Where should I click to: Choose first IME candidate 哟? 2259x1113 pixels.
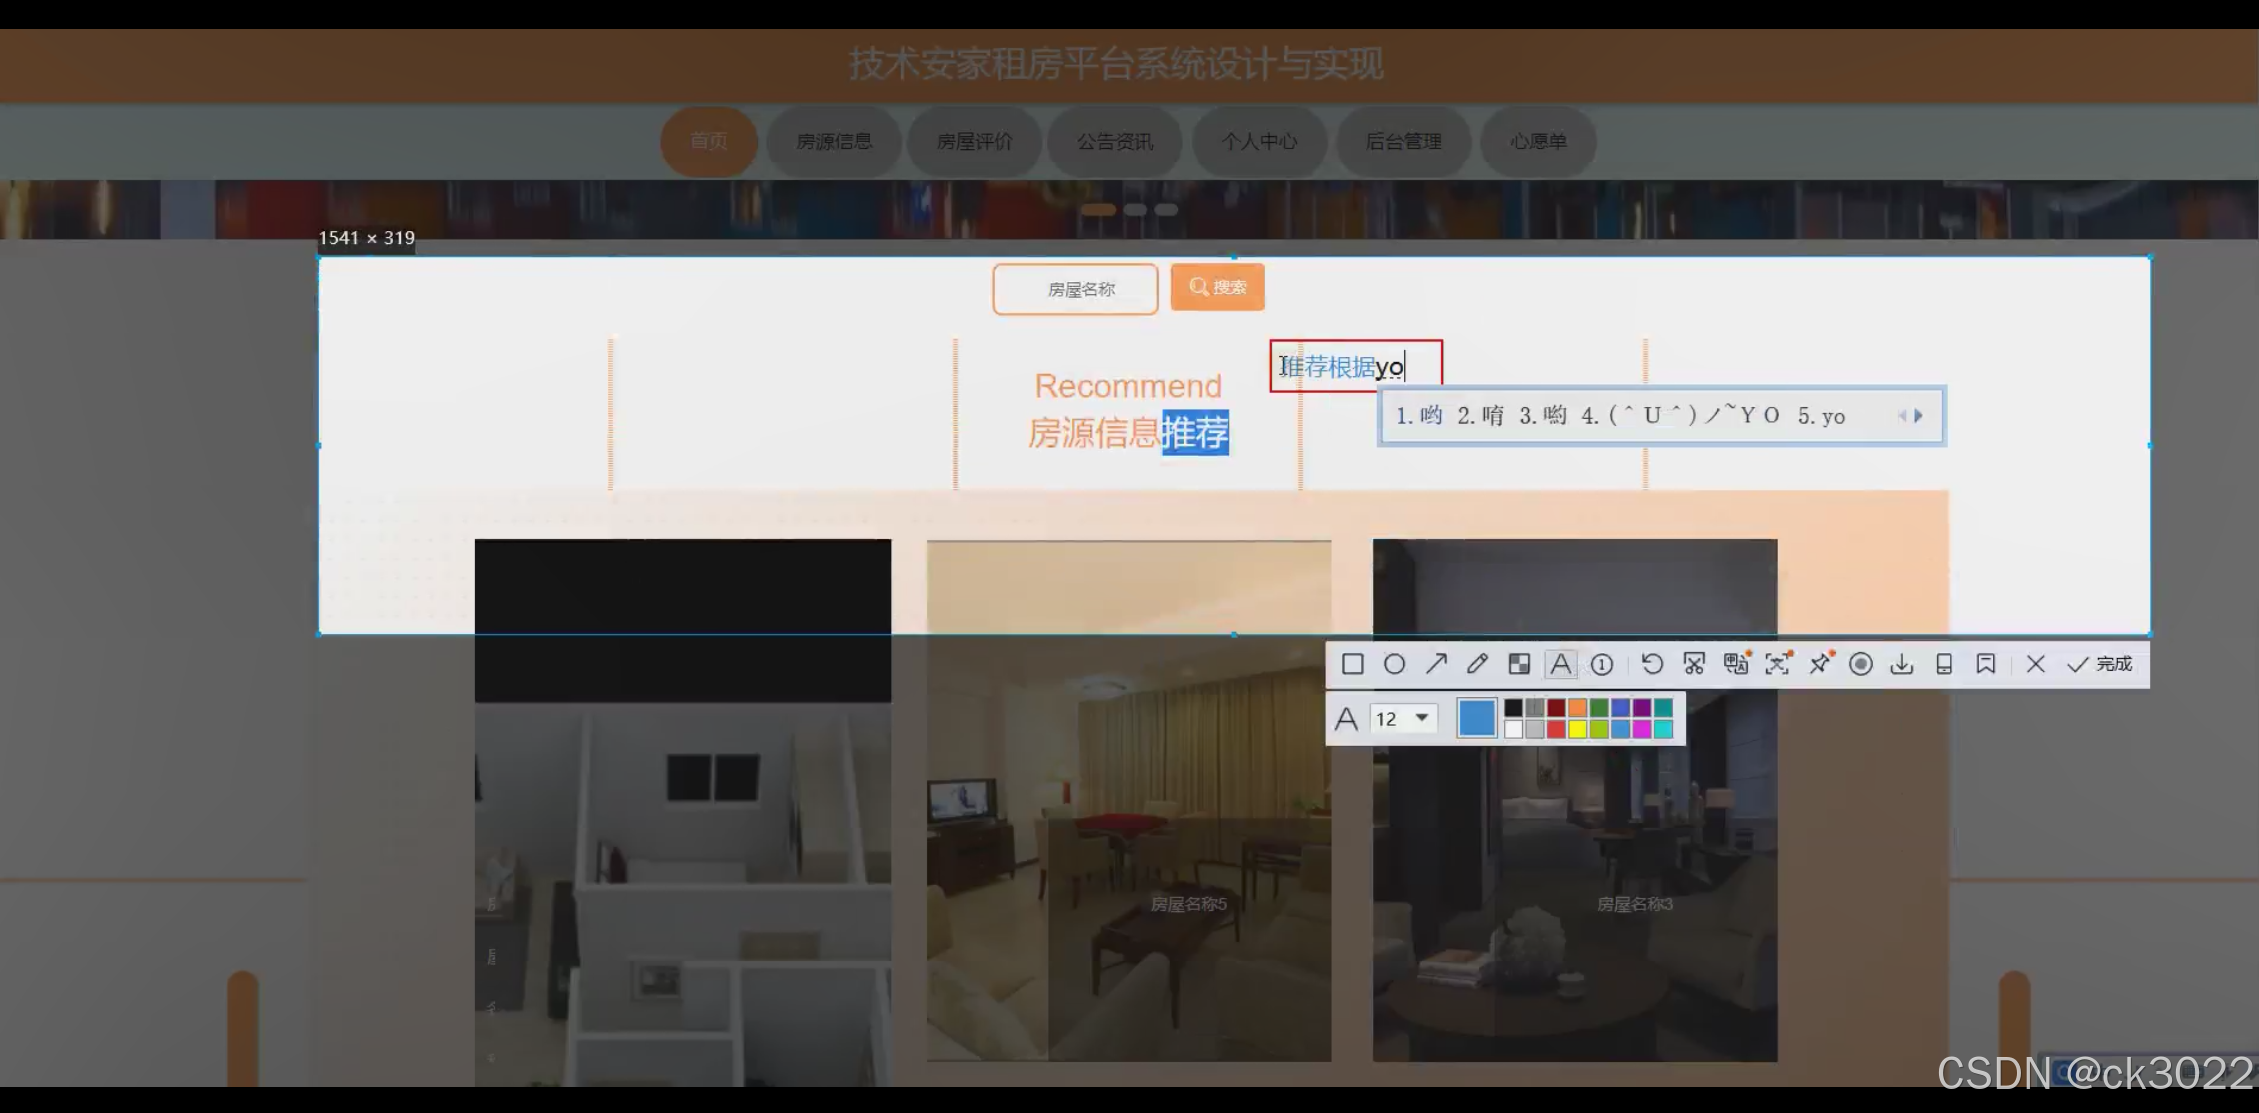tap(1419, 416)
